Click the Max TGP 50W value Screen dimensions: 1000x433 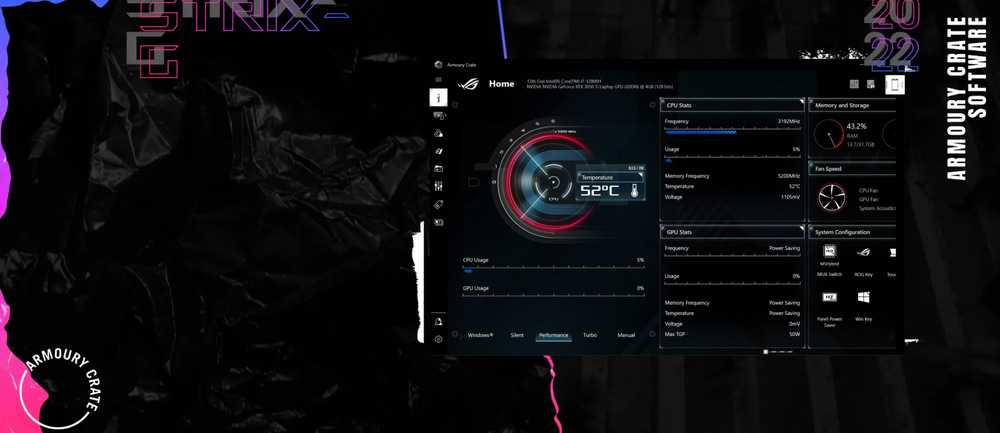(794, 334)
